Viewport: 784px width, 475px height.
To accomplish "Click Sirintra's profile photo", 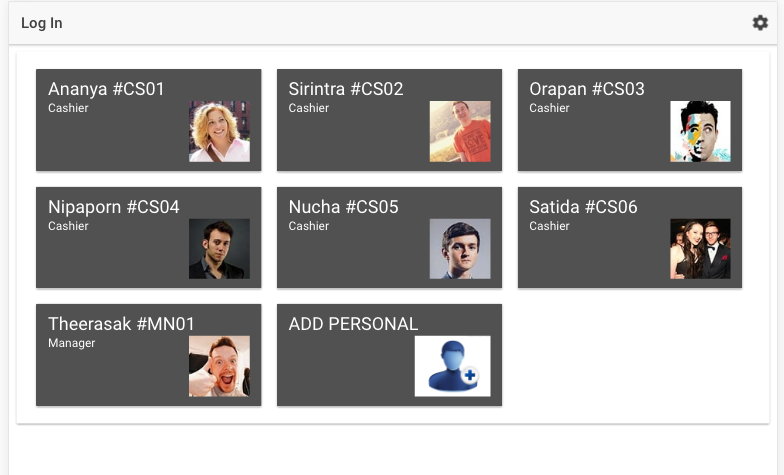I will [460, 131].
